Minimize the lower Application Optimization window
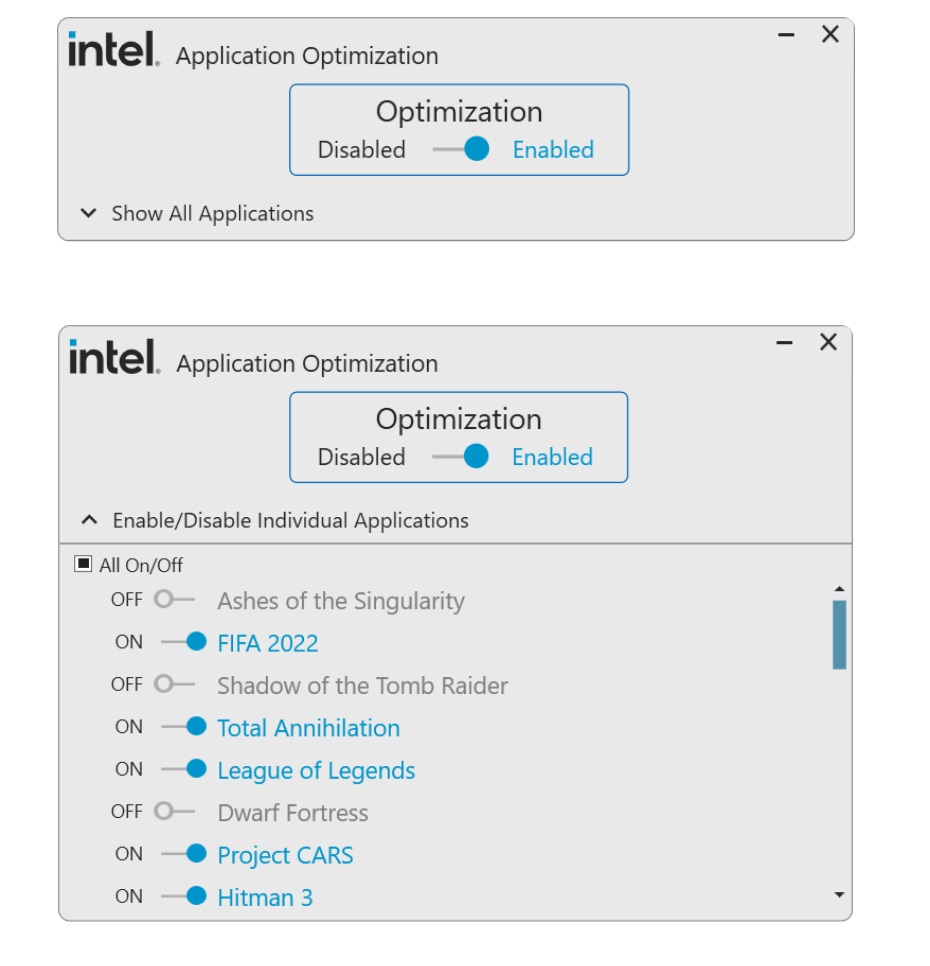This screenshot has height=966, width=930. point(784,343)
